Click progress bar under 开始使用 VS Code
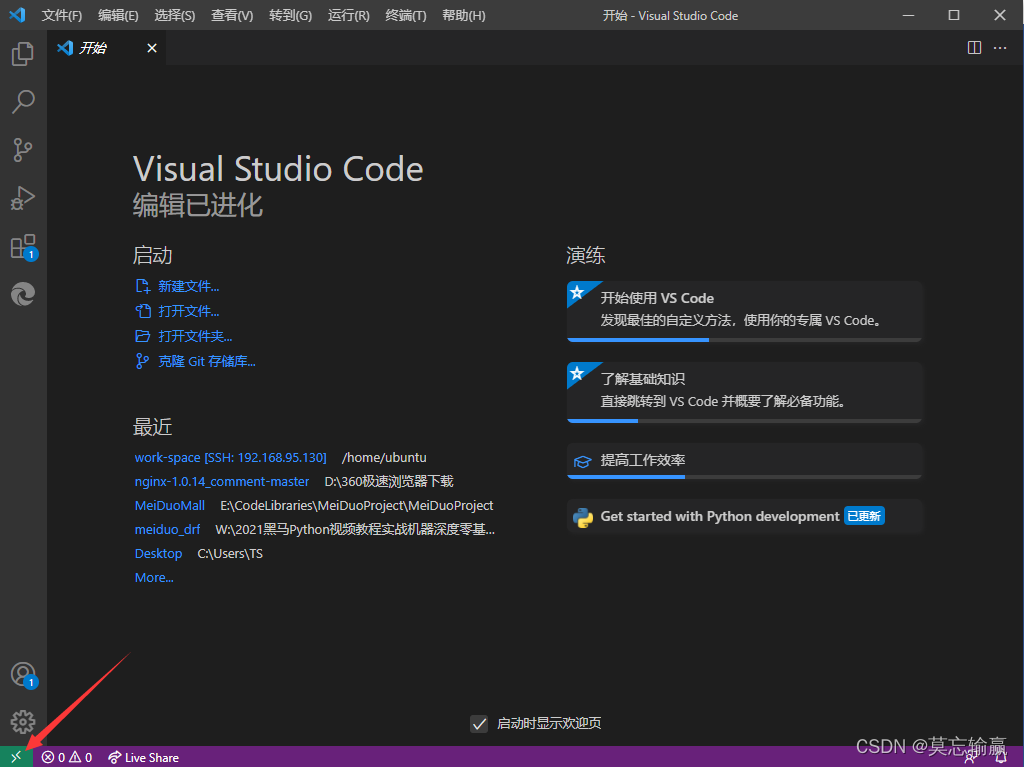Screen dimensions: 1024x767 [744, 340]
